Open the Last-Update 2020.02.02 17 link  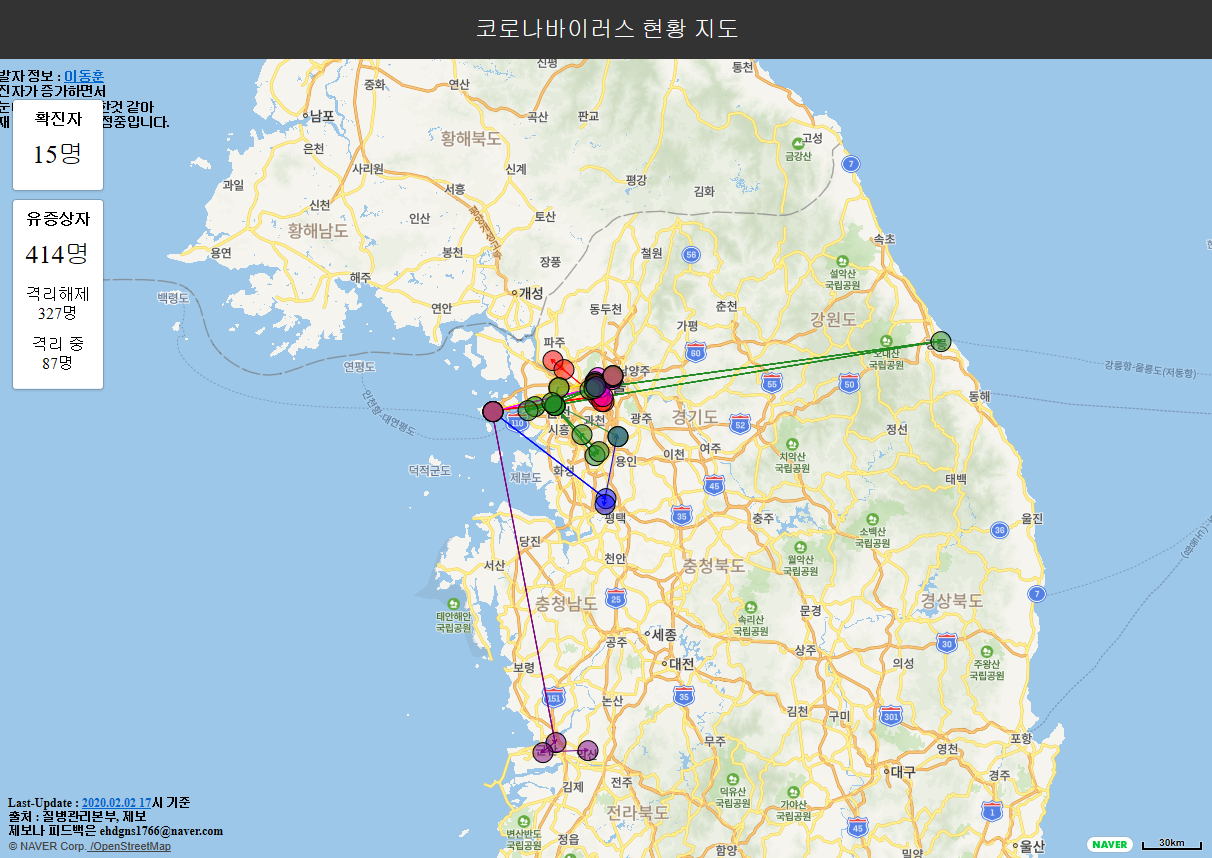pos(116,803)
